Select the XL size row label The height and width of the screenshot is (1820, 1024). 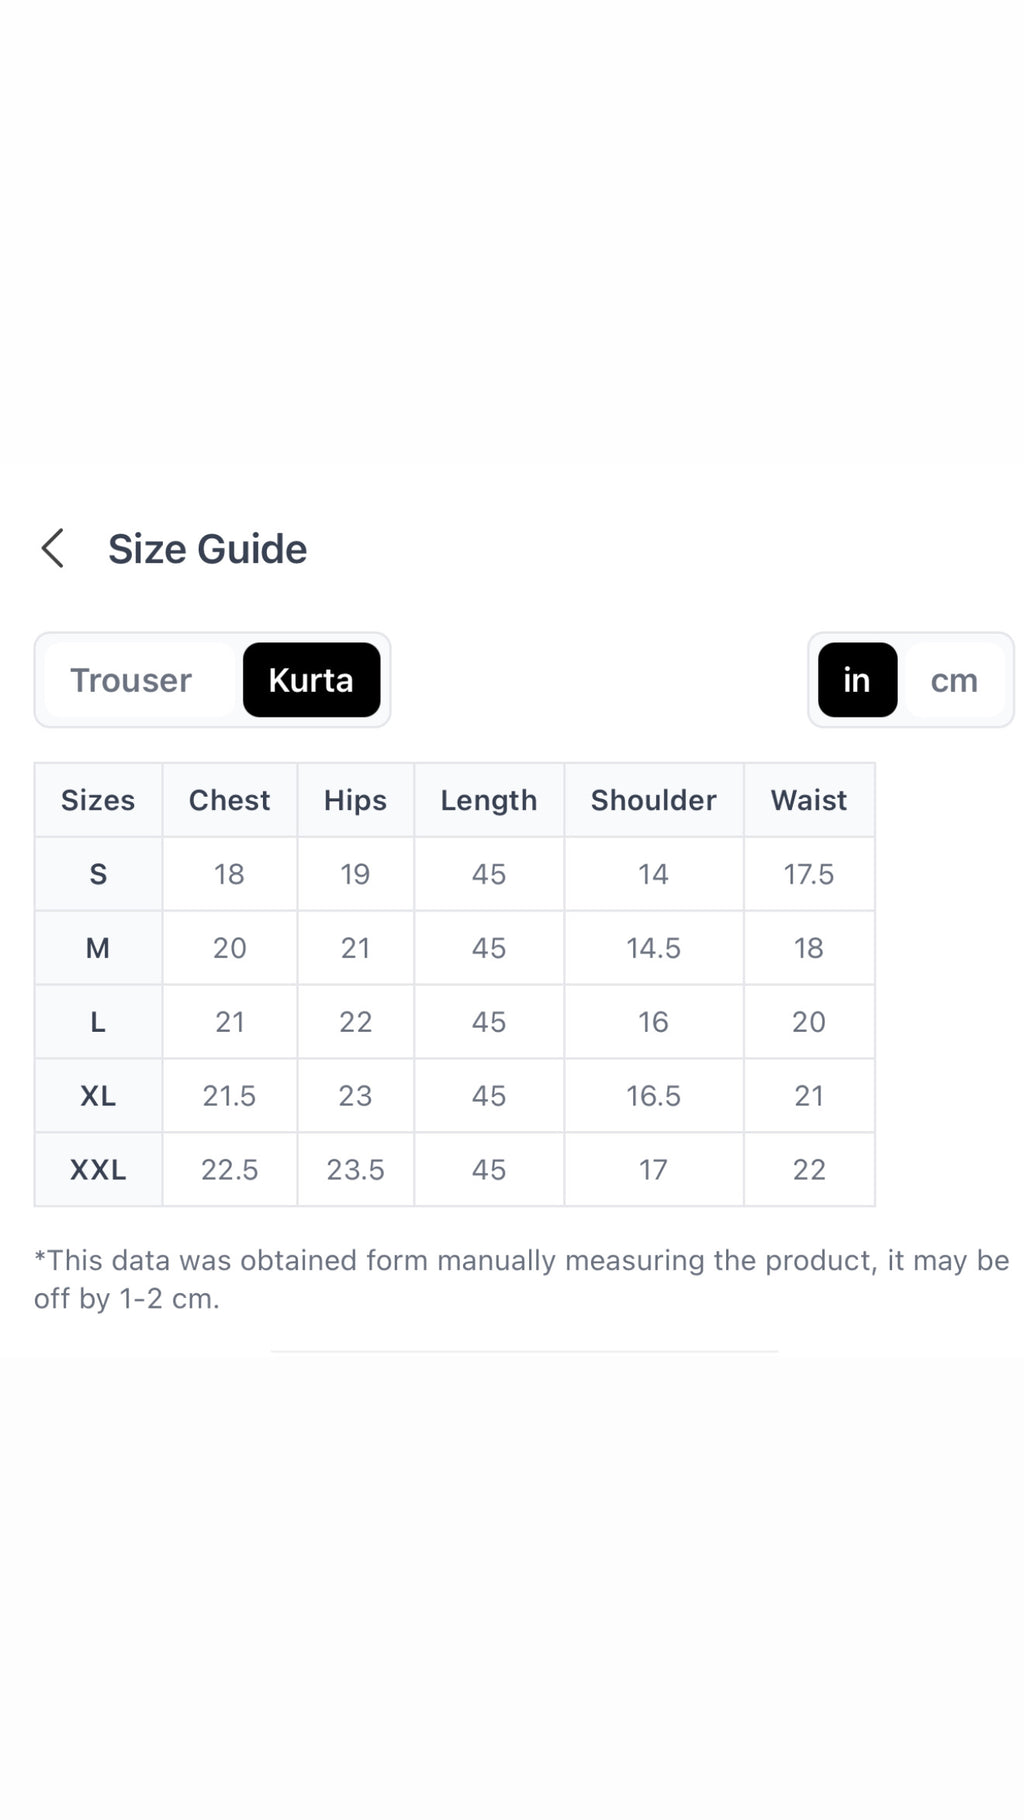(98, 1096)
